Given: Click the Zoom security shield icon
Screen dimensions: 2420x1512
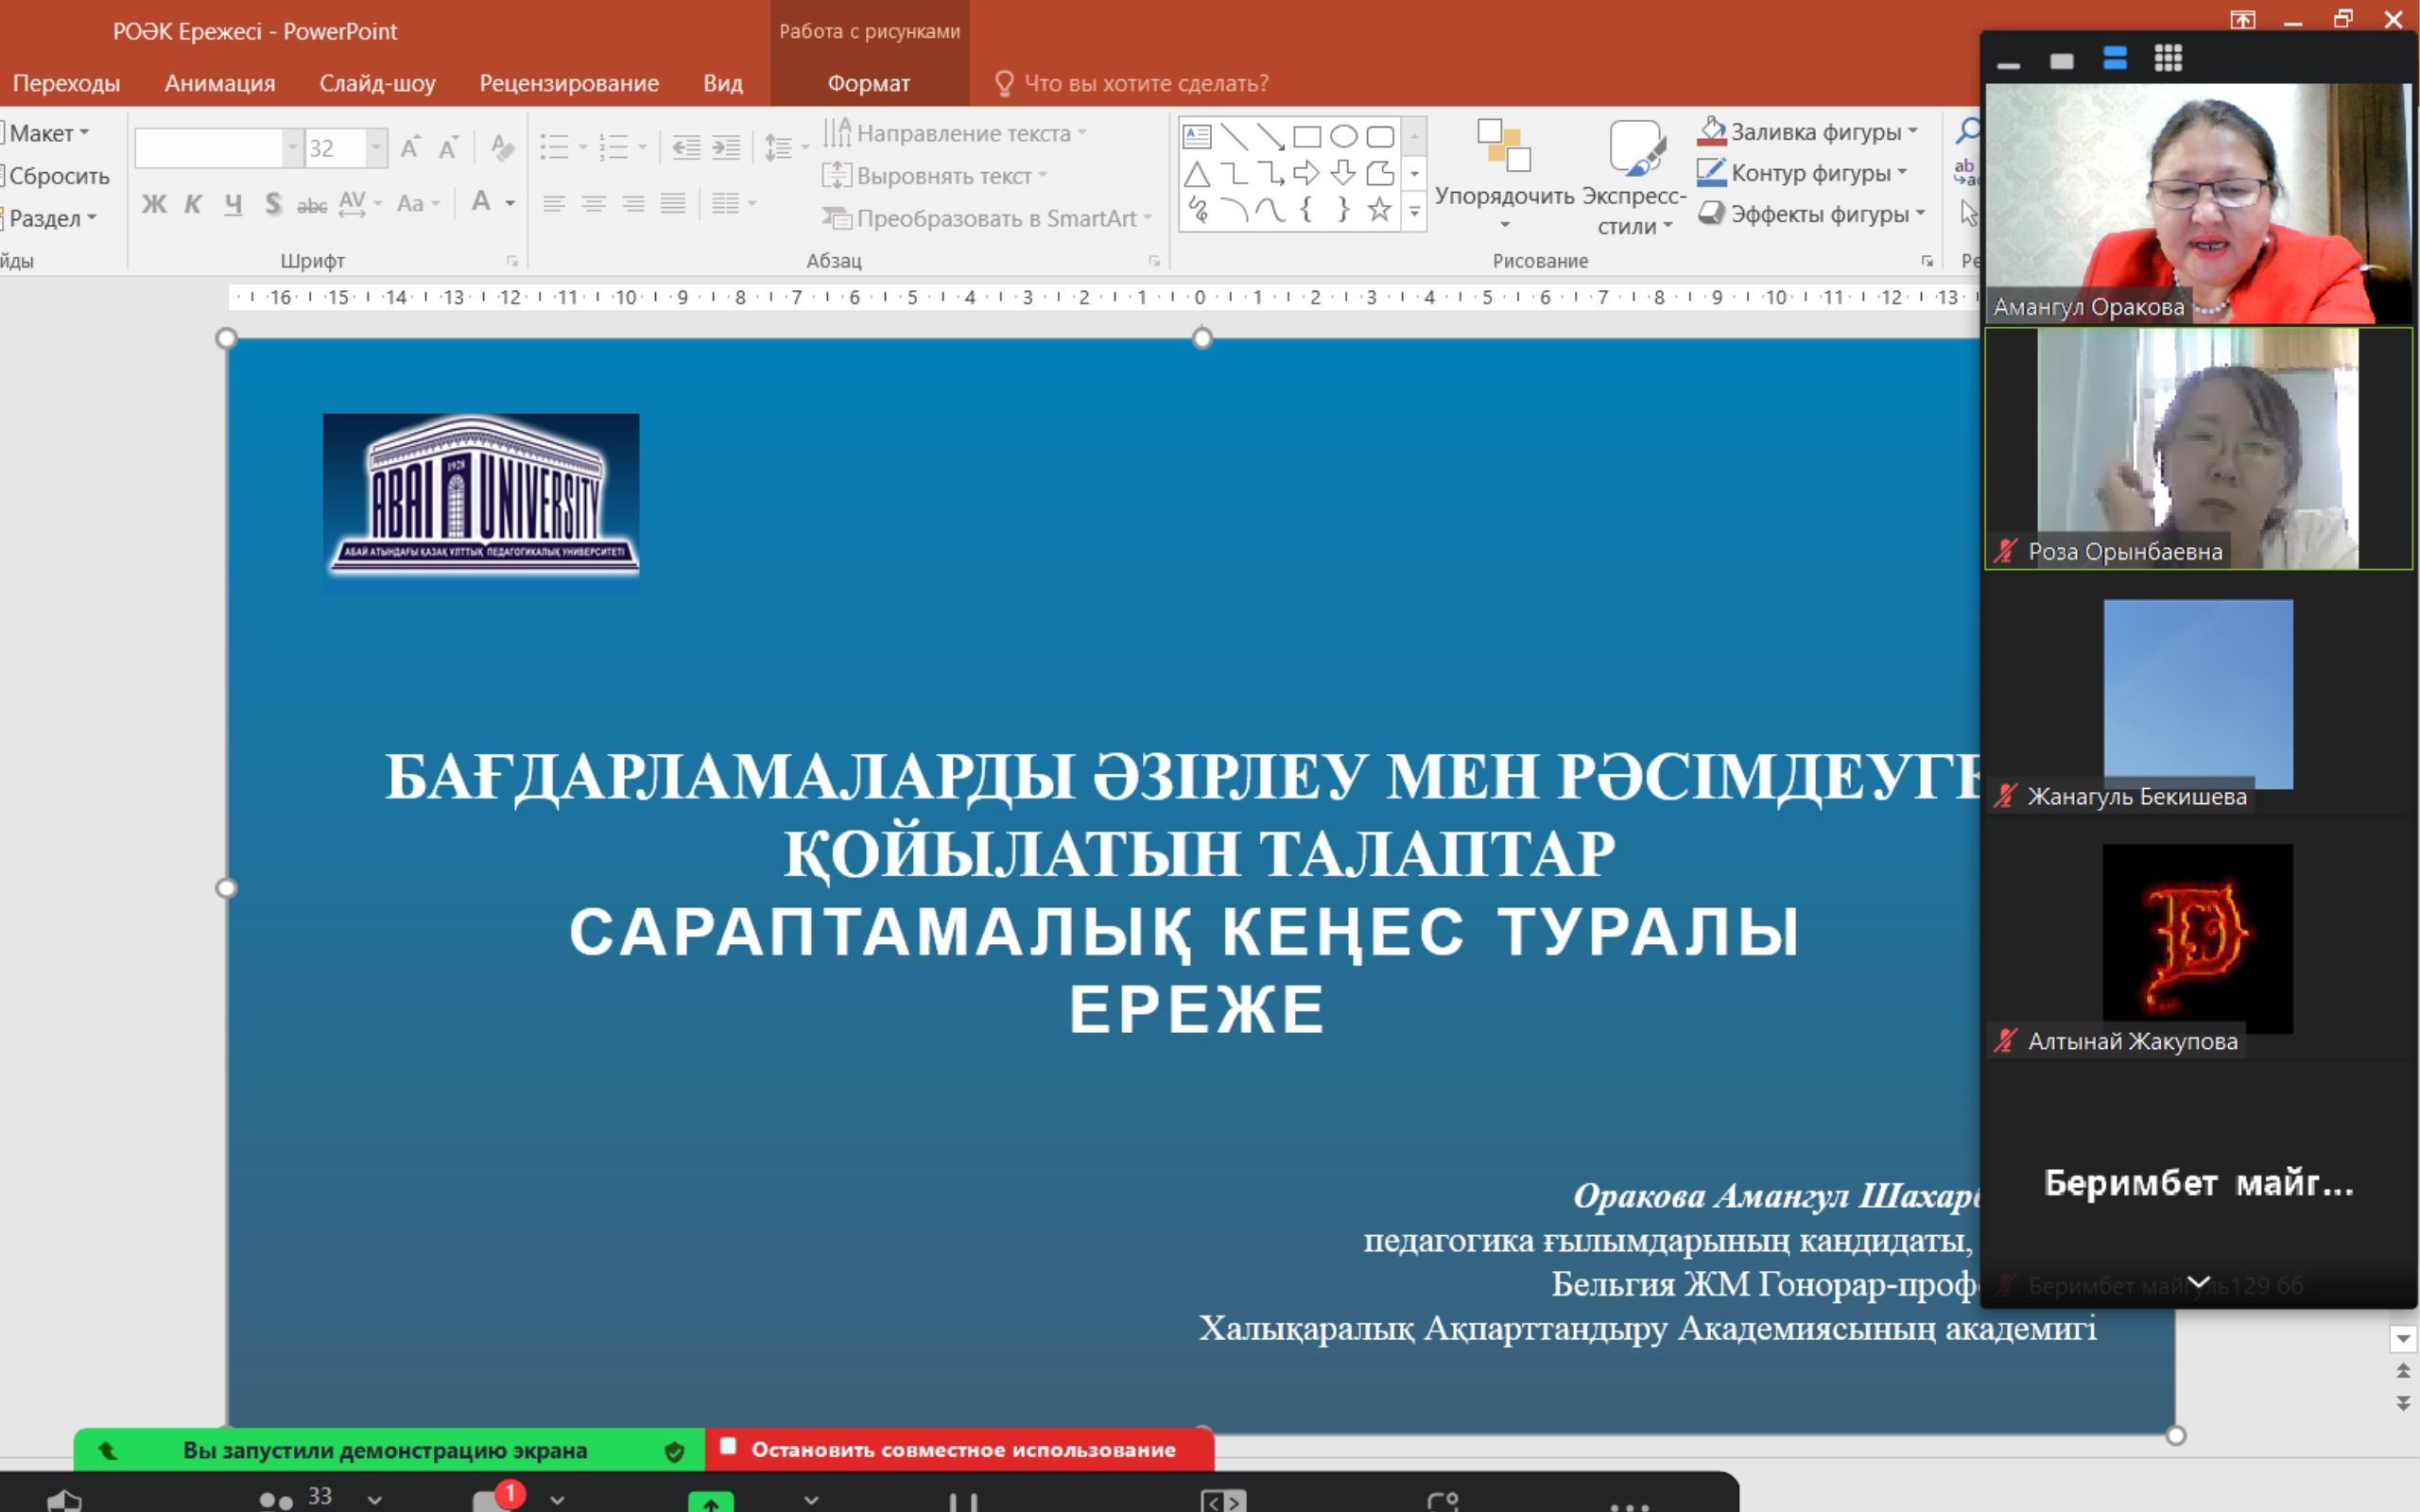Looking at the screenshot, I should (x=65, y=1501).
